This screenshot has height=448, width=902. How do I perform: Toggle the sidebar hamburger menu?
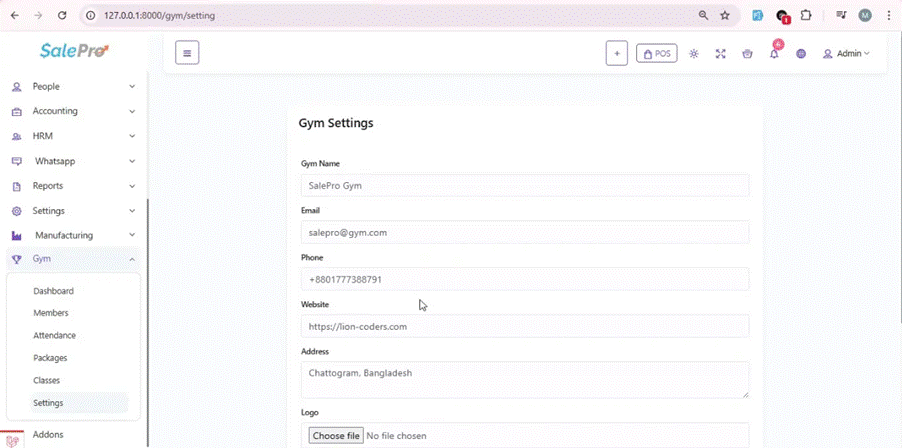click(187, 53)
